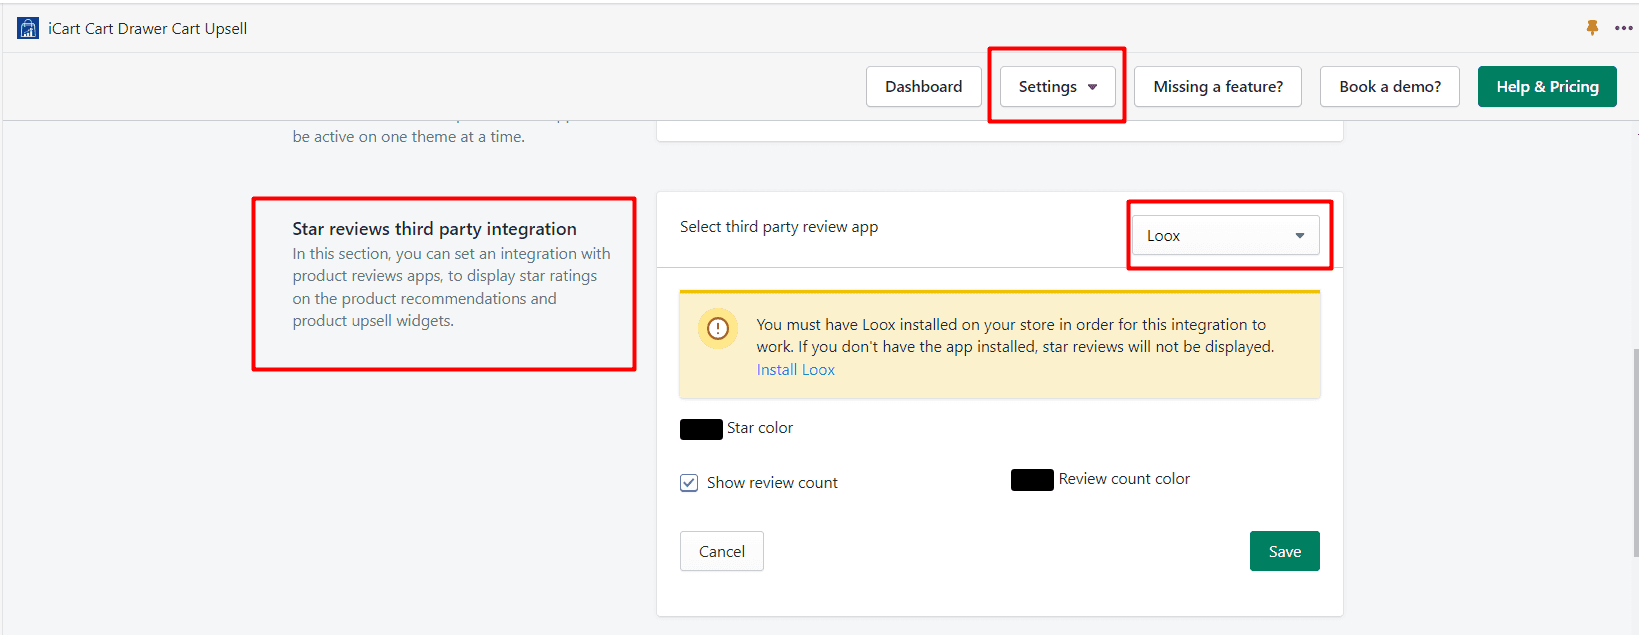1639x635 pixels.
Task: Click the Star color label text
Action: [759, 428]
